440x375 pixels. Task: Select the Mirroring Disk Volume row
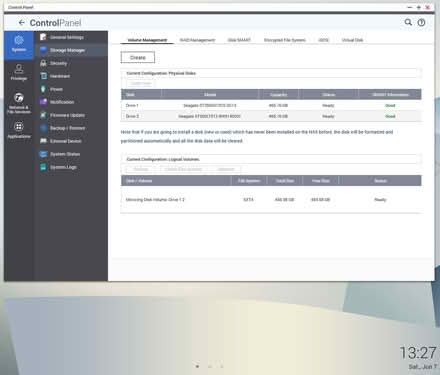pos(271,200)
